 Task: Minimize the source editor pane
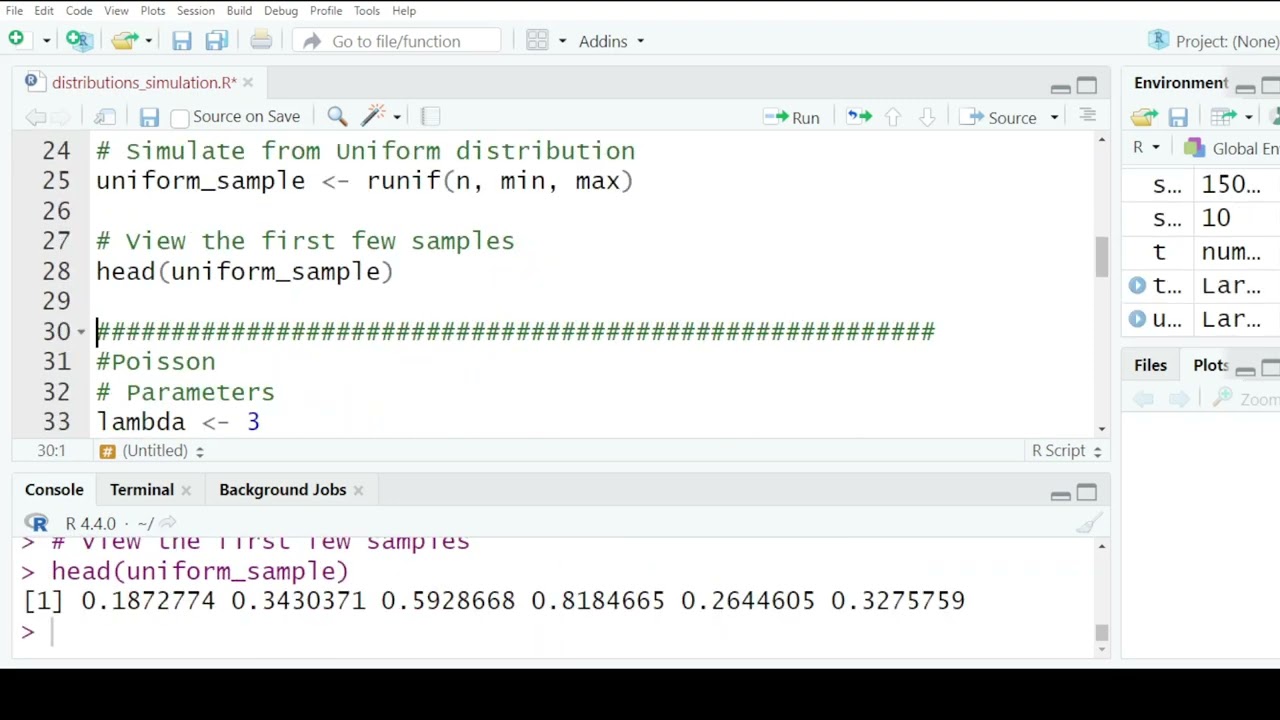tap(1061, 87)
